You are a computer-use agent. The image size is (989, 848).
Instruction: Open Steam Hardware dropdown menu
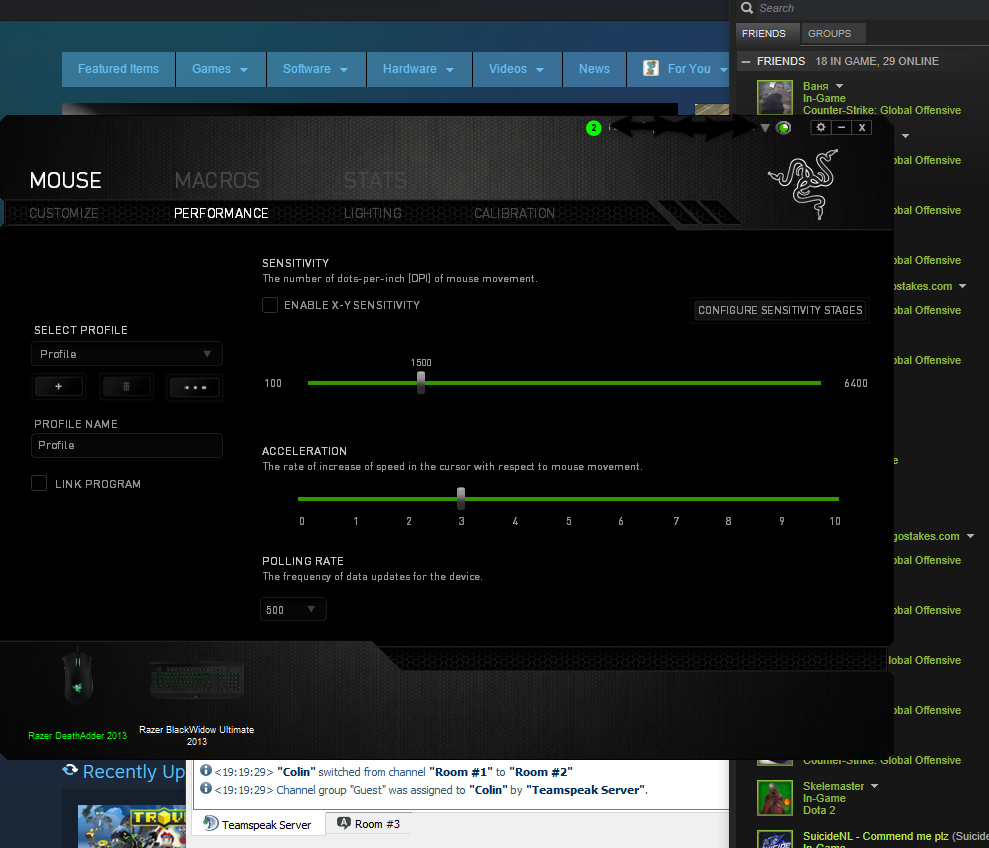click(x=419, y=69)
